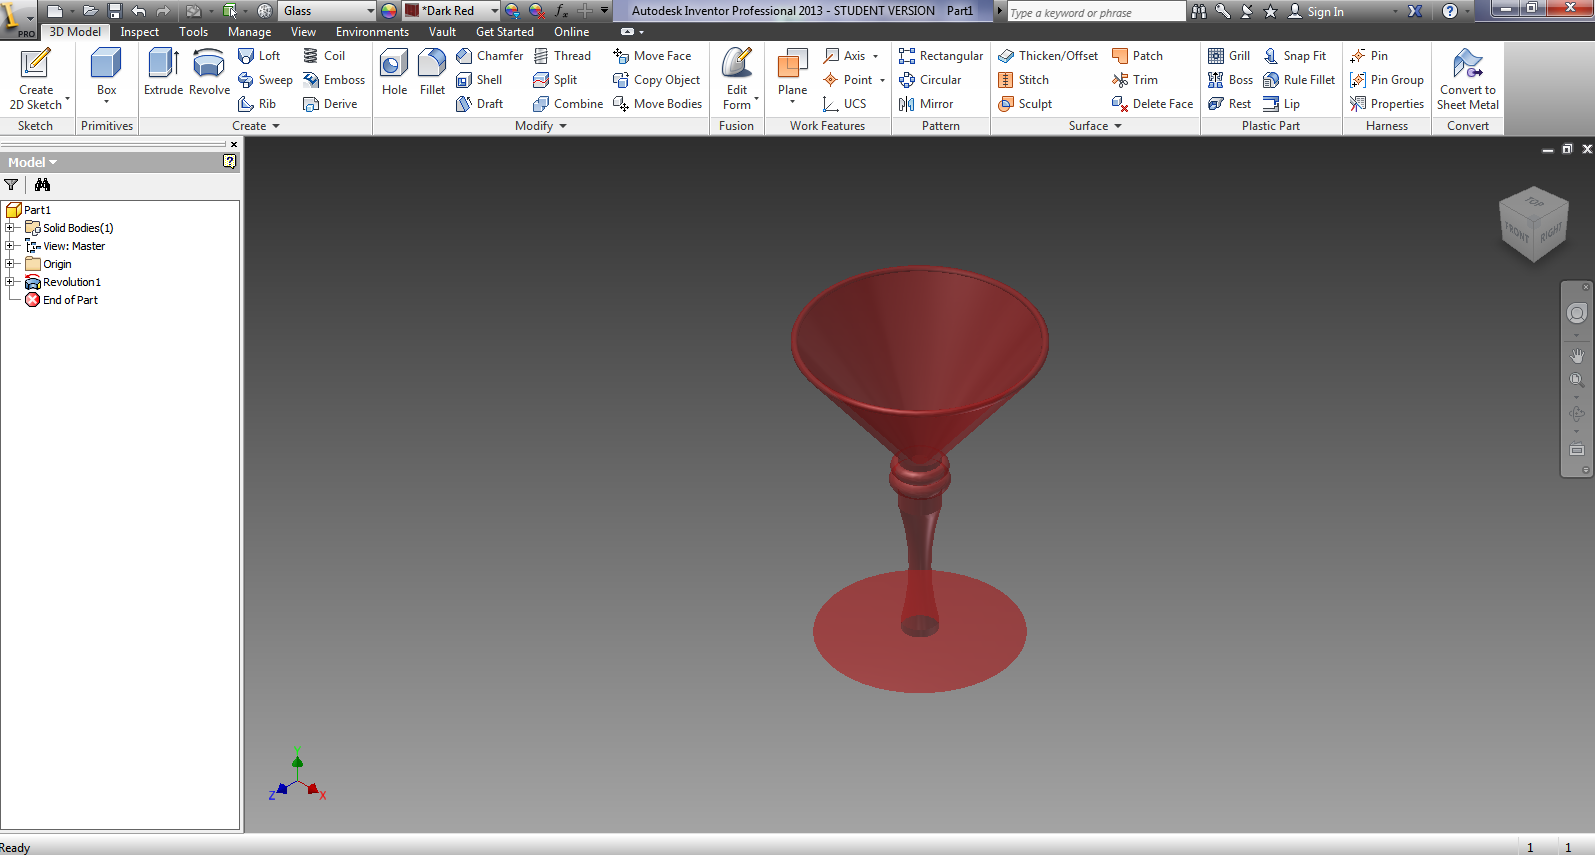
Task: Expand the View: Master node
Action: [x=10, y=246]
